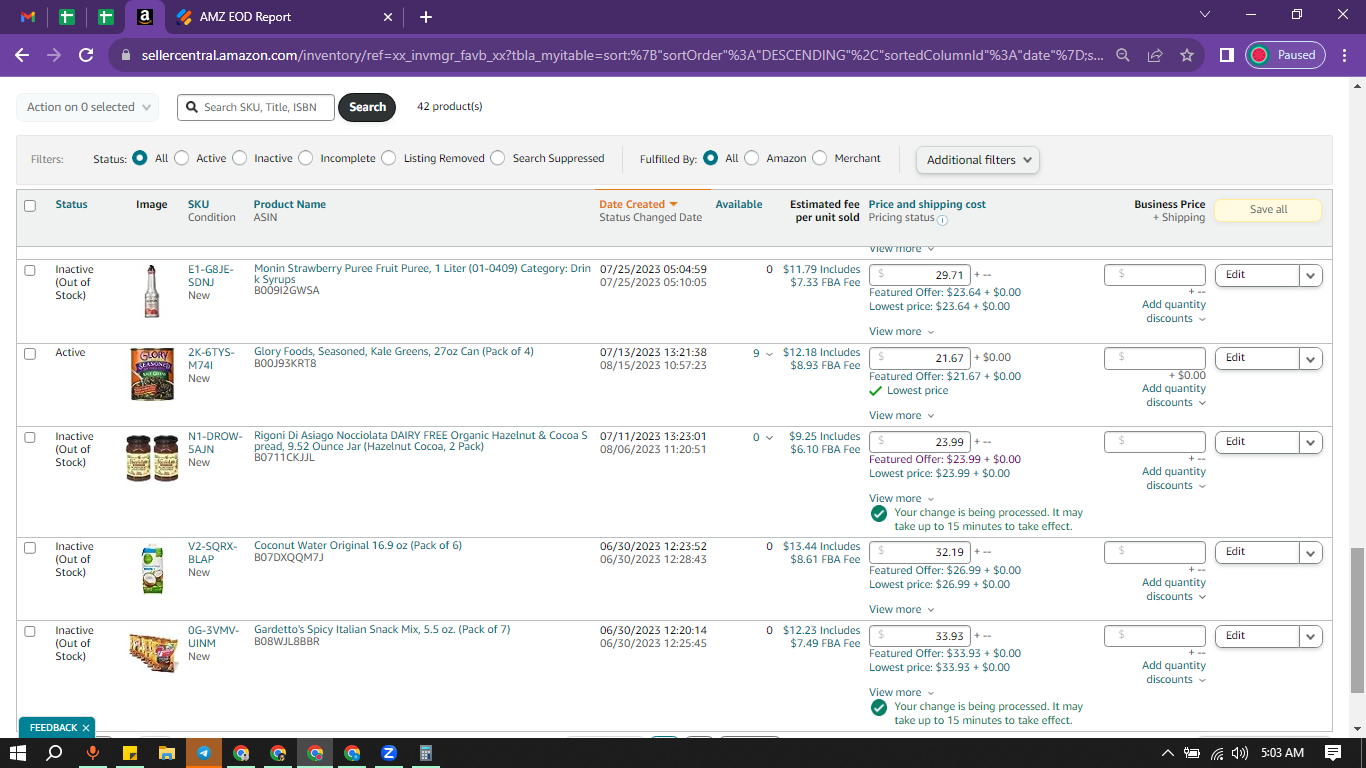Click the Save all button

(x=1268, y=210)
